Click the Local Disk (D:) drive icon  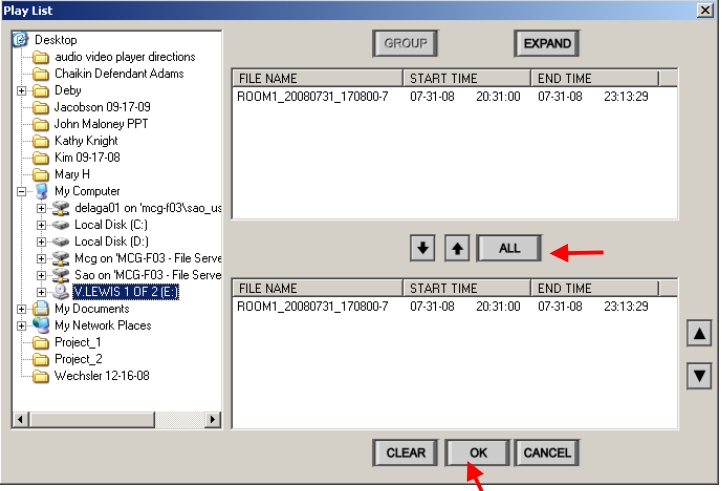(60, 242)
